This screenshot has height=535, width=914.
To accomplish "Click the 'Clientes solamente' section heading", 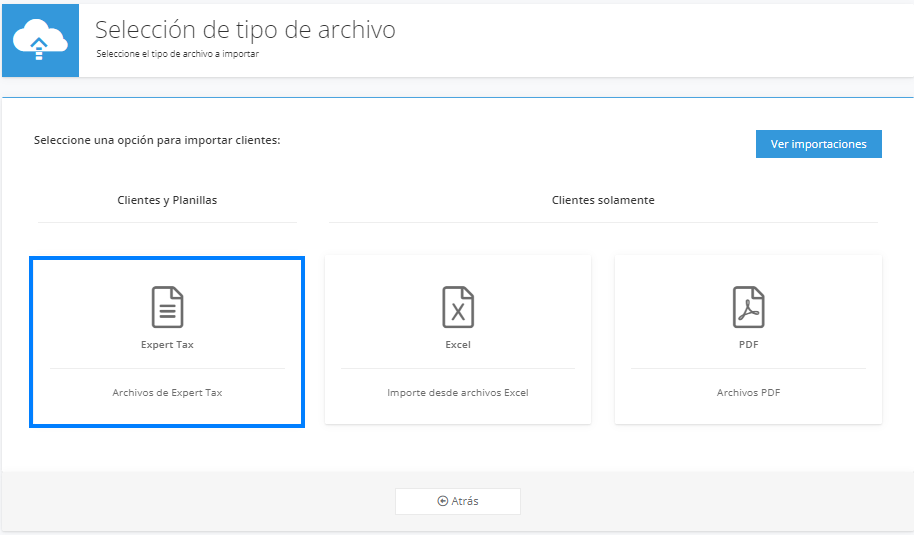I will [603, 200].
